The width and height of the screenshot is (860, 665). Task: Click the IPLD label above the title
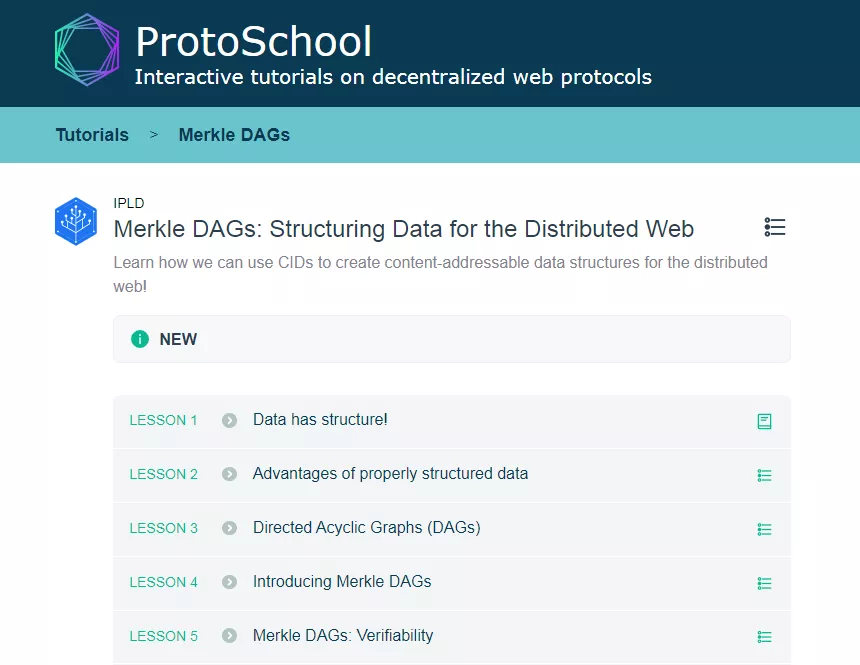(129, 203)
